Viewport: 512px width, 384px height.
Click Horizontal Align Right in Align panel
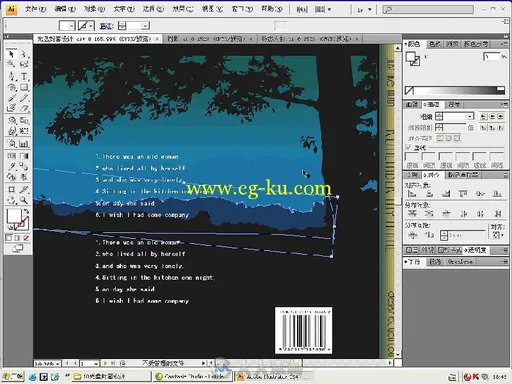click(446, 193)
